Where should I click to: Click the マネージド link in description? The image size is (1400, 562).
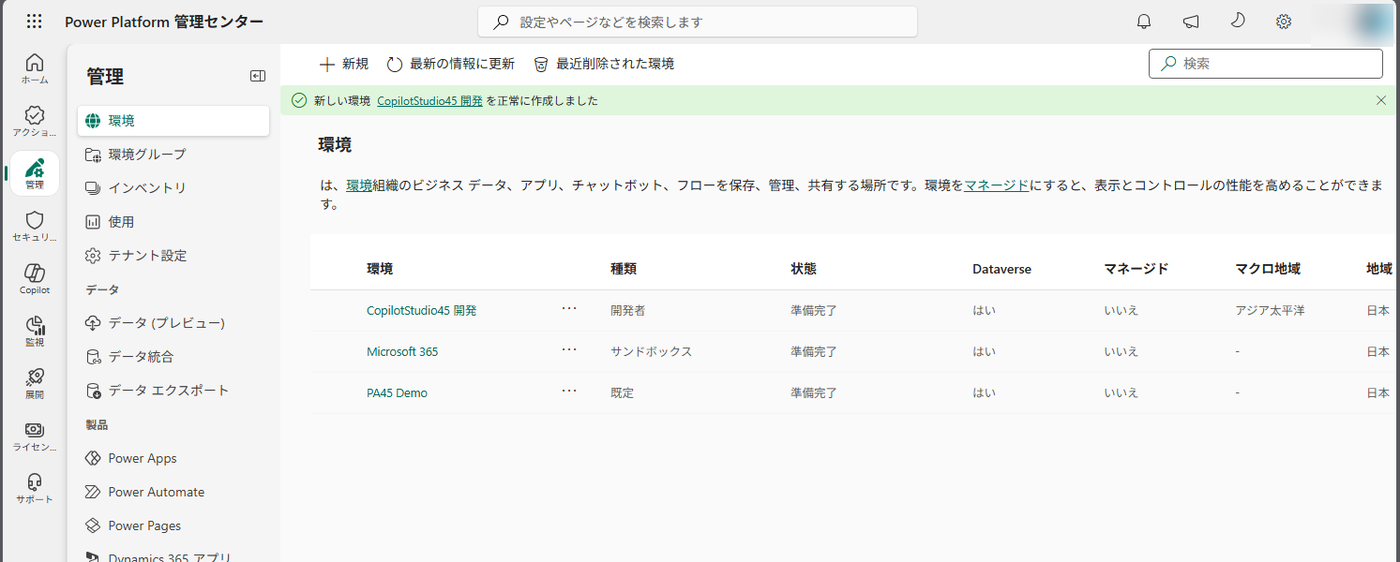point(996,185)
